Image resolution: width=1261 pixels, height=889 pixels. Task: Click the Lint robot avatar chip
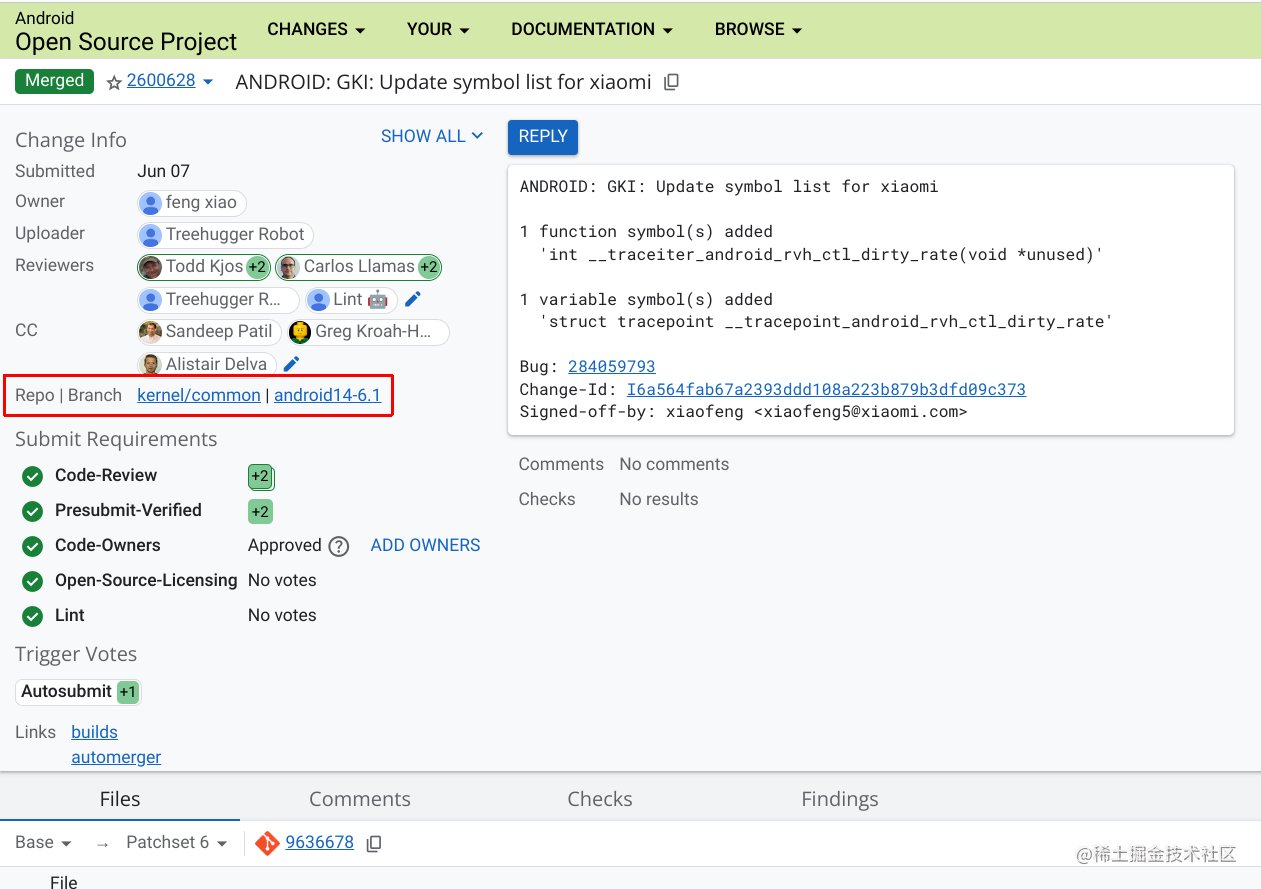pos(349,299)
